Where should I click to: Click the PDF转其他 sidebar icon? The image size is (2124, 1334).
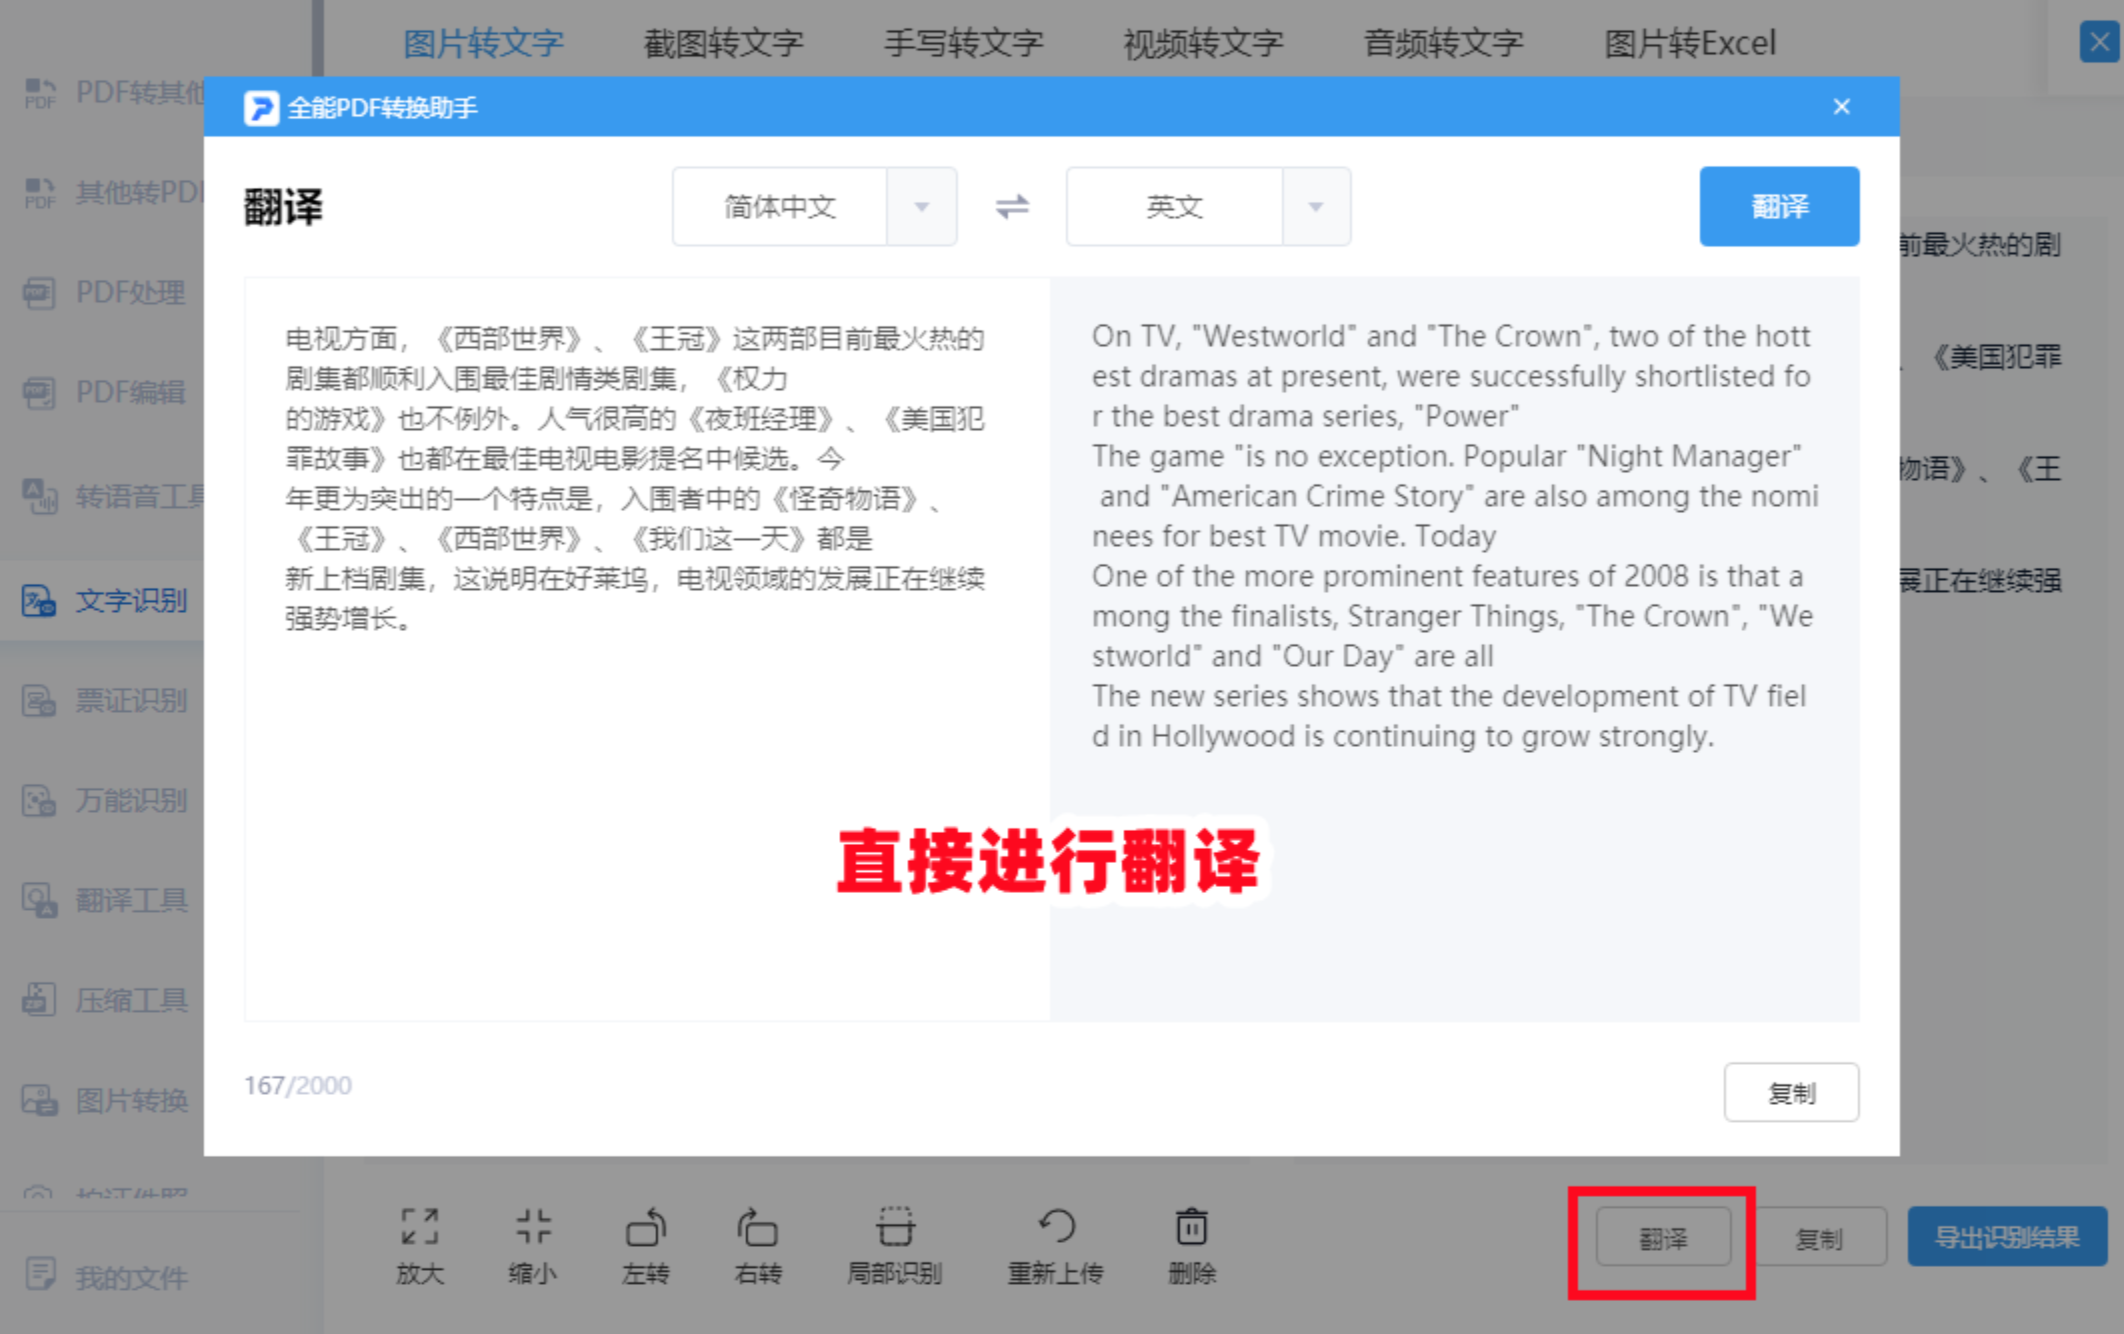39,93
